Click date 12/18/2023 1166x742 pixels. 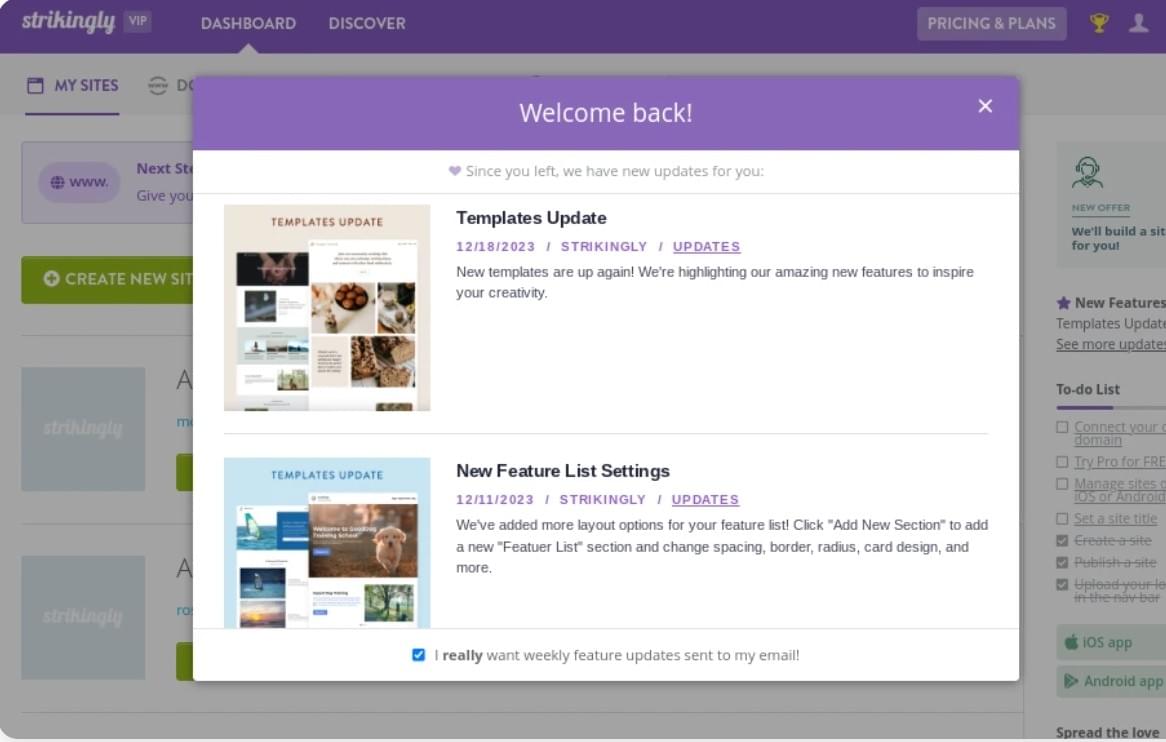tap(495, 247)
